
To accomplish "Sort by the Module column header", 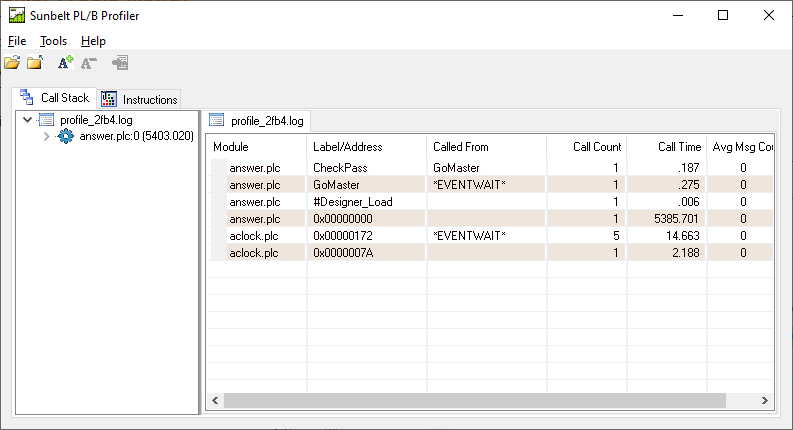I will [231, 147].
